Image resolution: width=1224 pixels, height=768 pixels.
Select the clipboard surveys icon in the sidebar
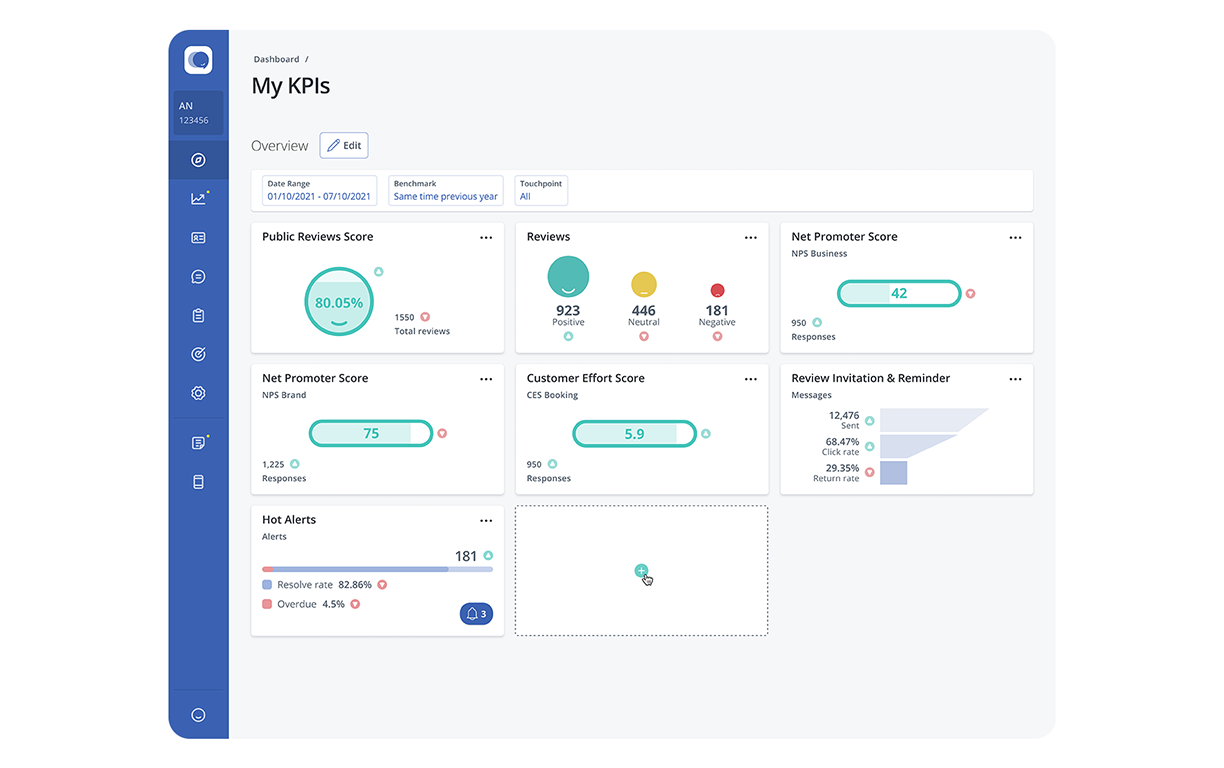(198, 315)
